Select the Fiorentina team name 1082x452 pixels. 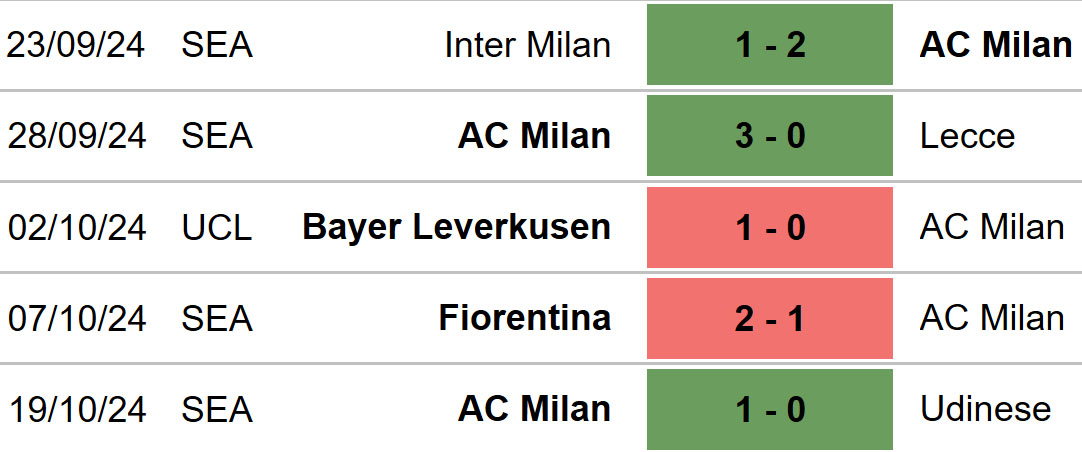click(525, 318)
